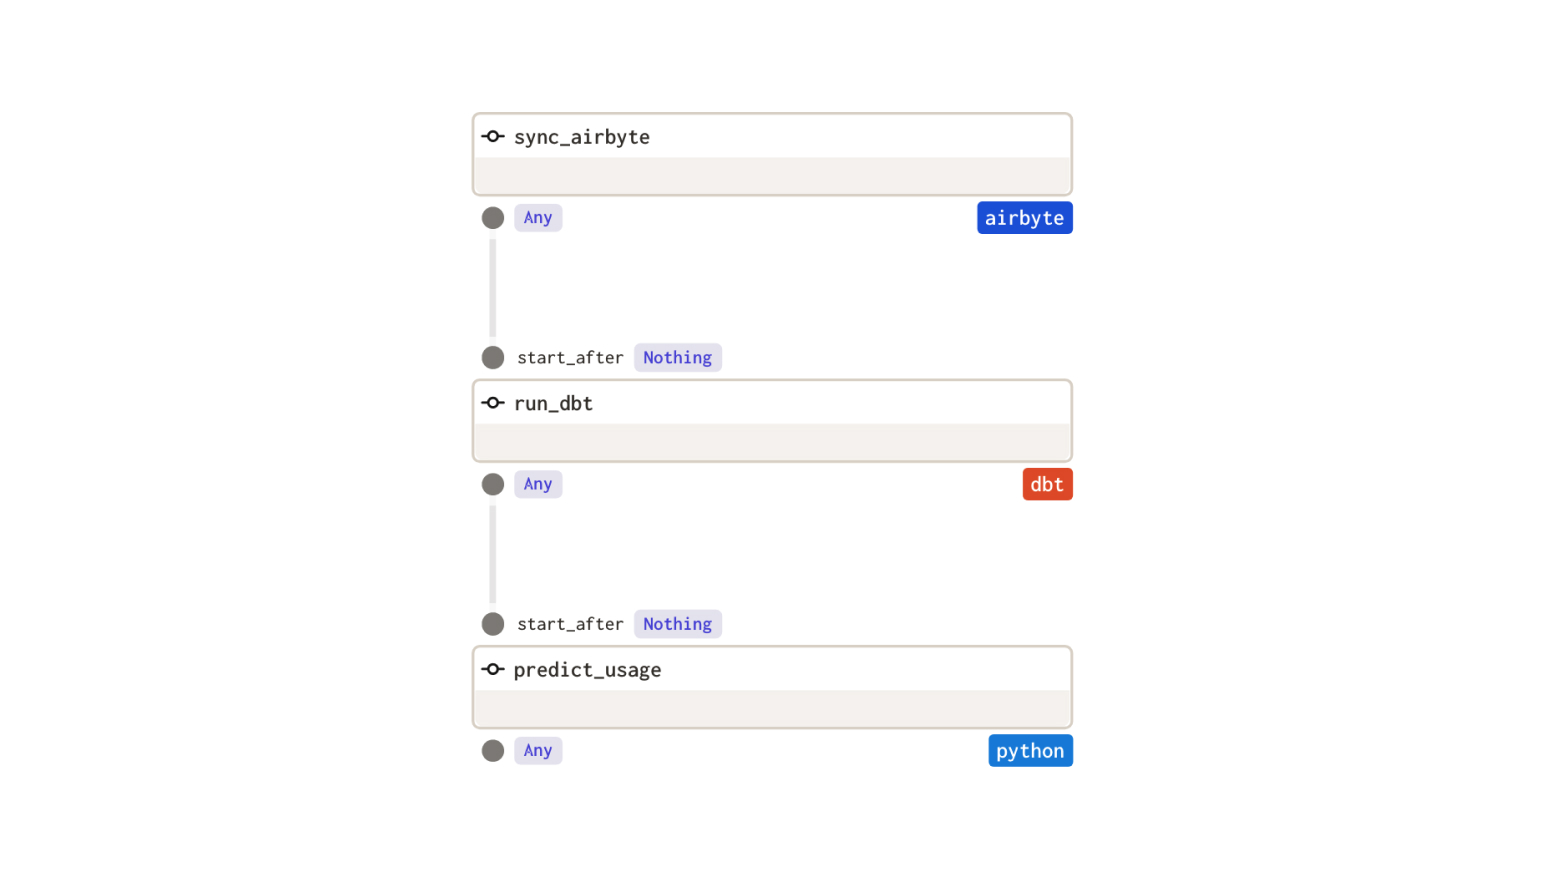Image resolution: width=1547 pixels, height=874 pixels.
Task: Click the edge linking sync_airbyte to run_dbt
Action: tap(493, 288)
